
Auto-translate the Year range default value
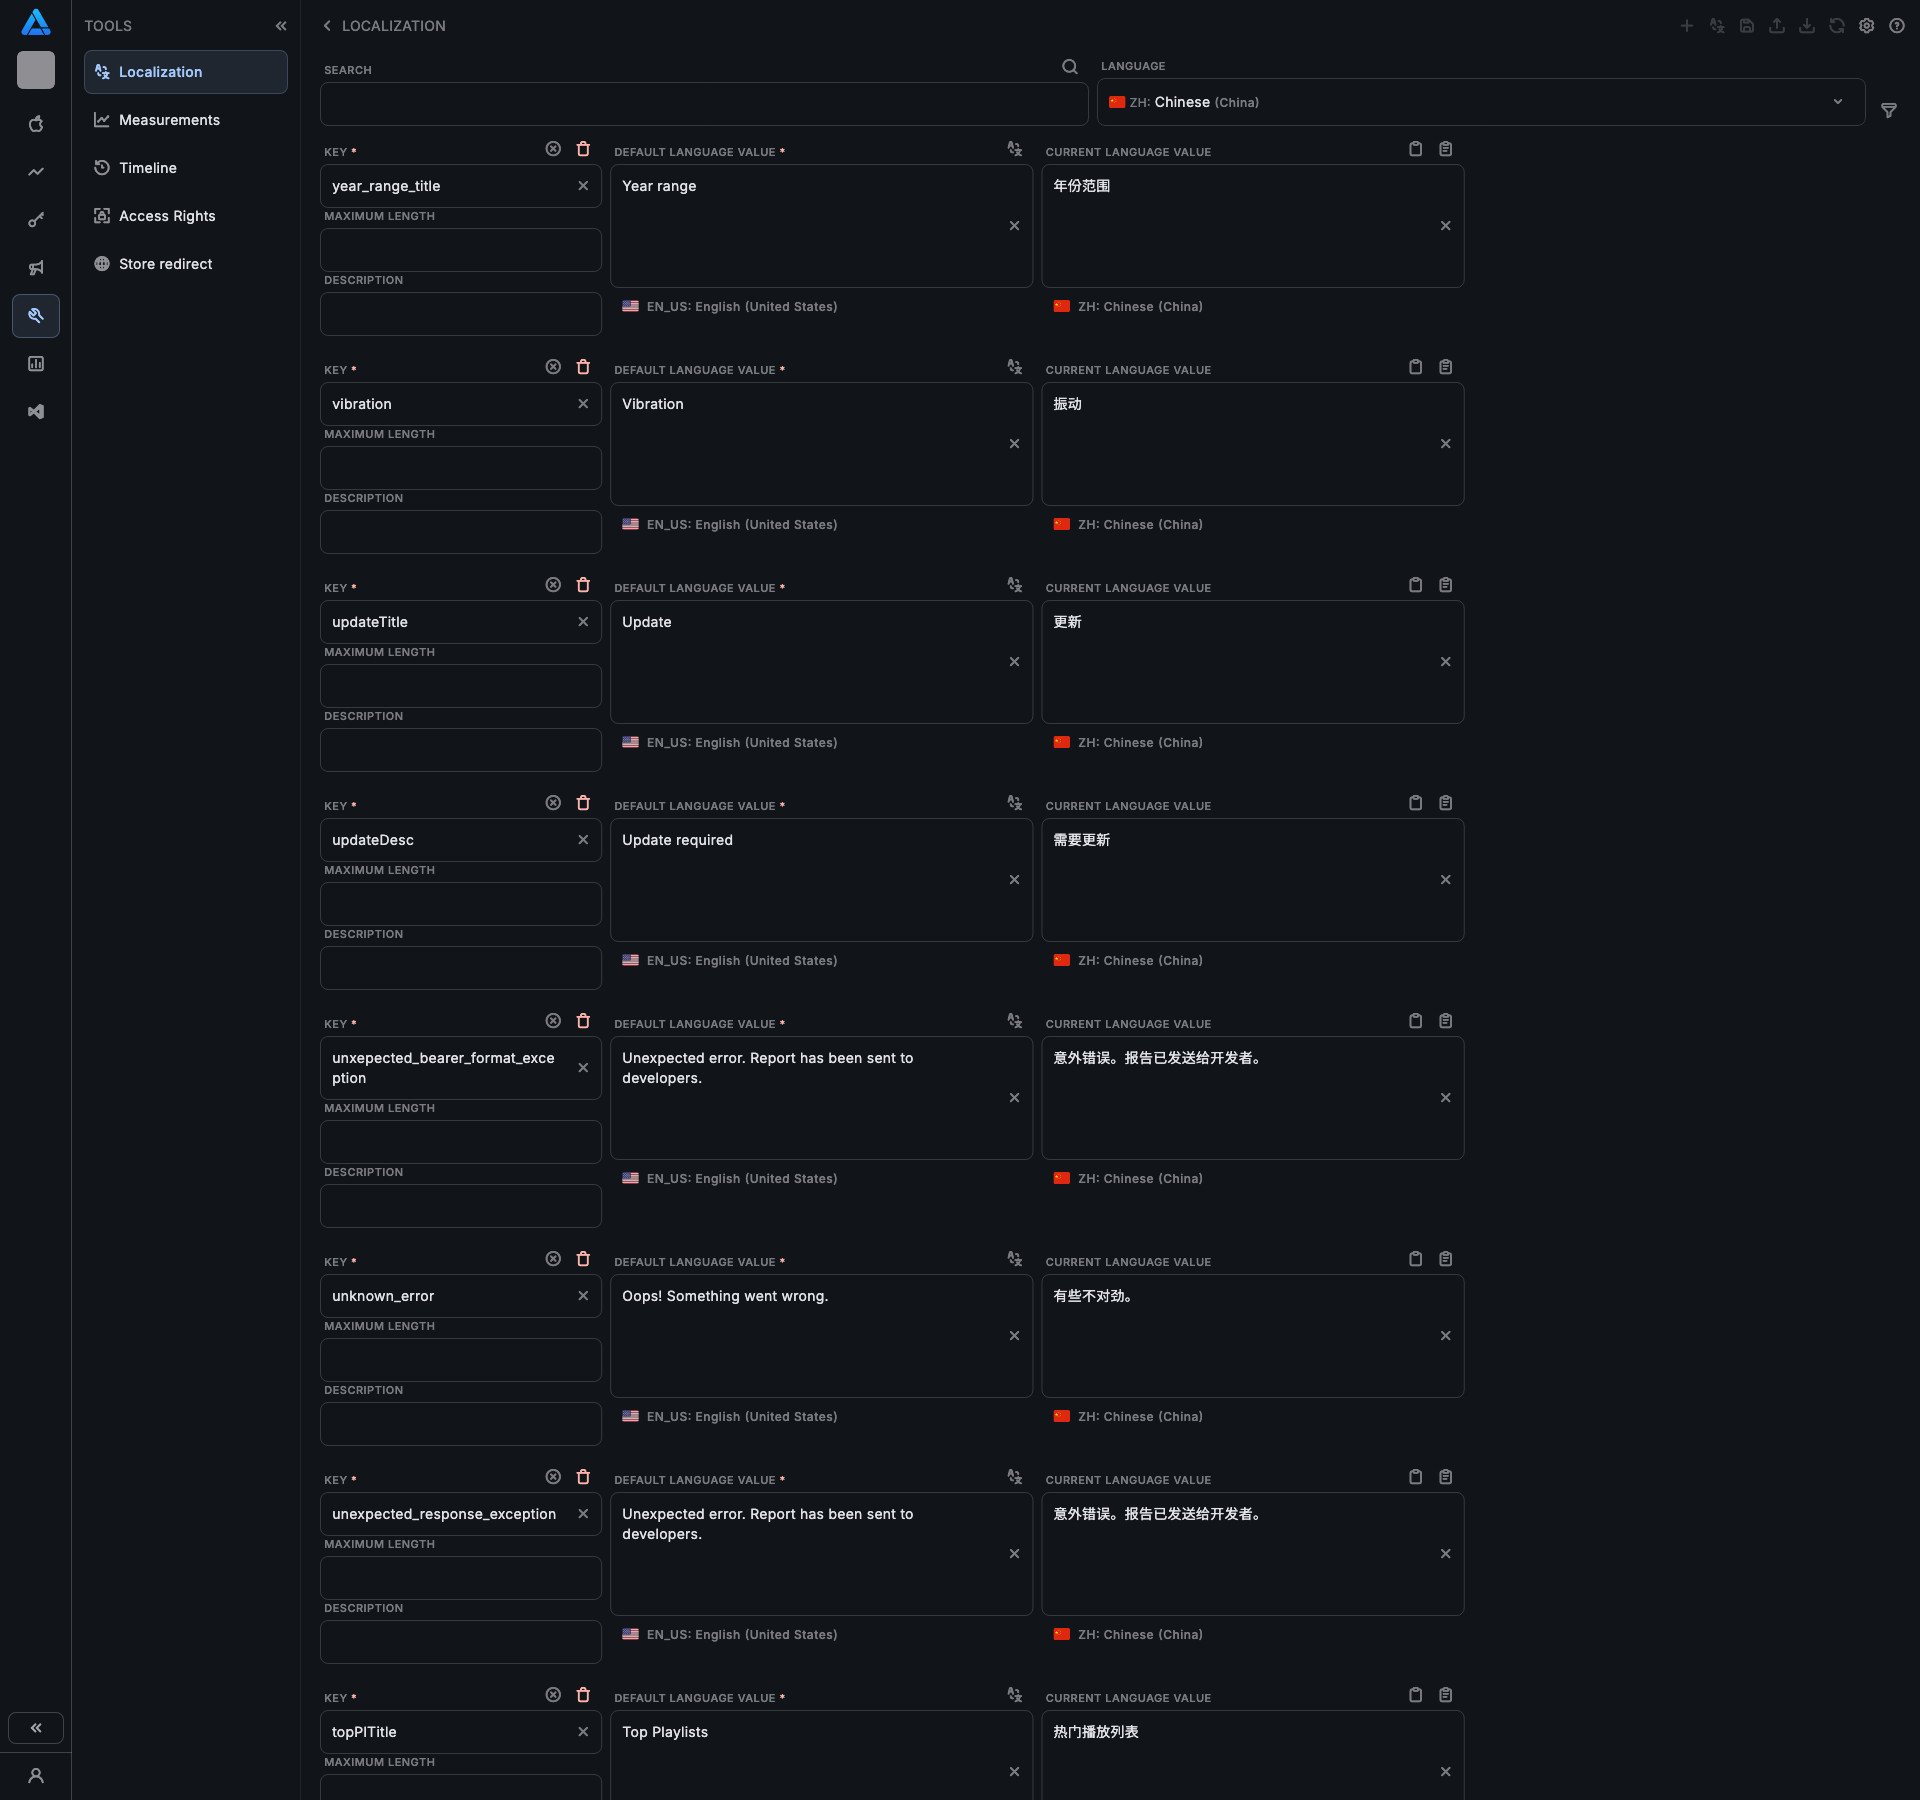pyautogui.click(x=1014, y=149)
